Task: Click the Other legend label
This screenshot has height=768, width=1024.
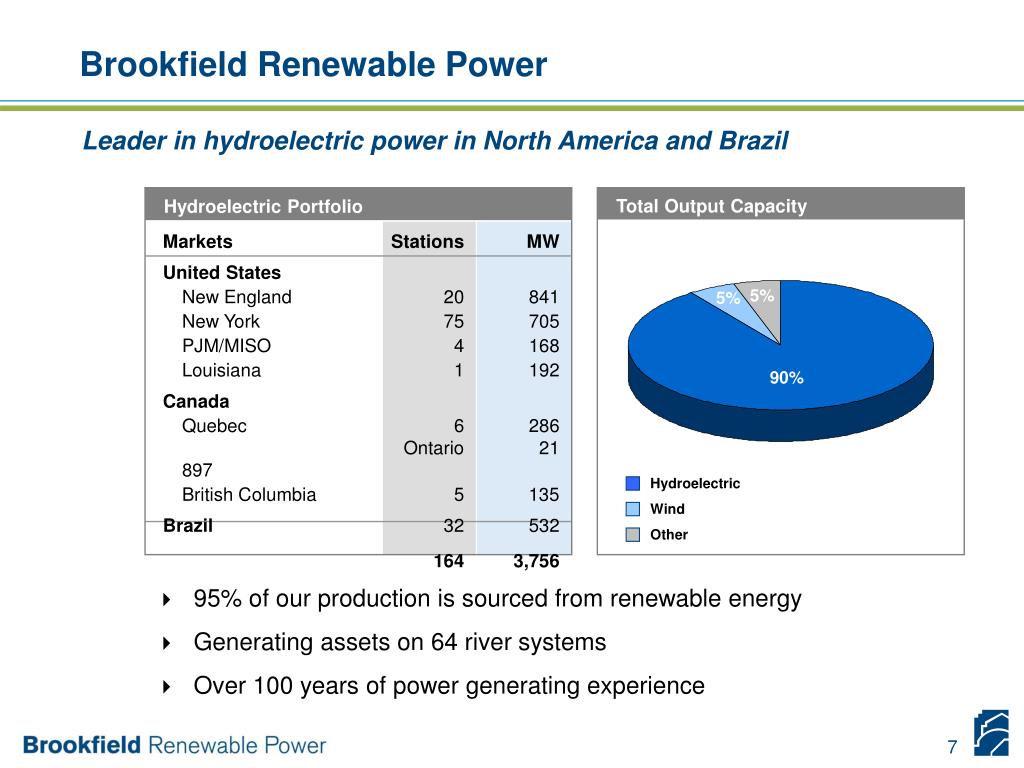Action: tap(669, 534)
